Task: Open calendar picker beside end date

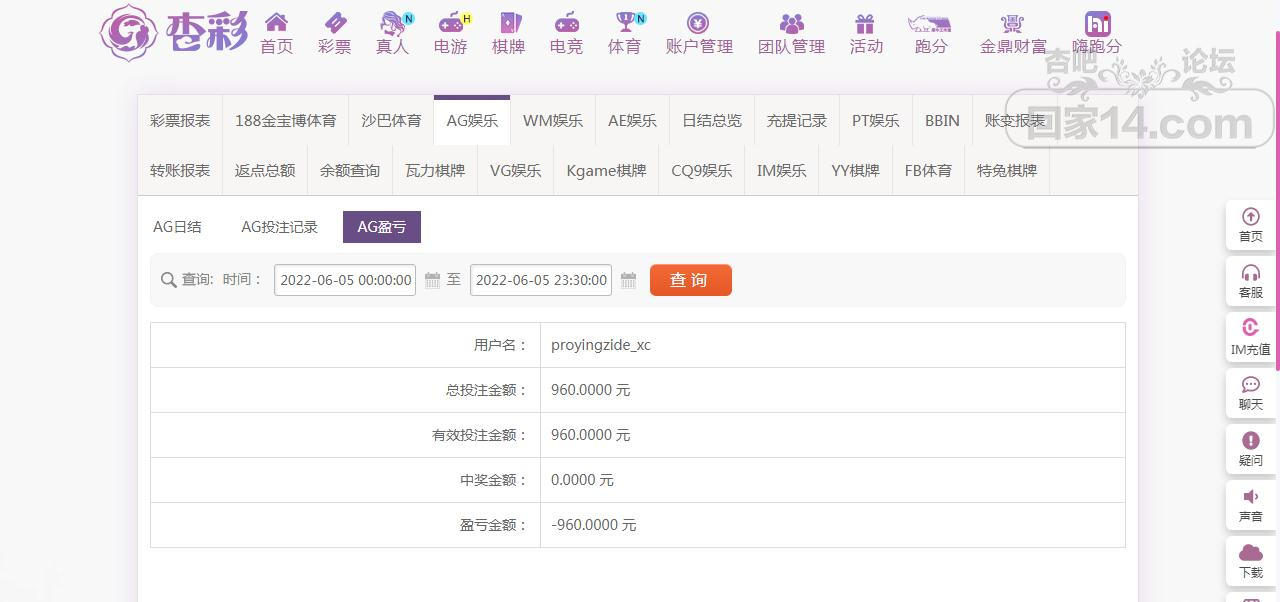Action: pyautogui.click(x=628, y=280)
